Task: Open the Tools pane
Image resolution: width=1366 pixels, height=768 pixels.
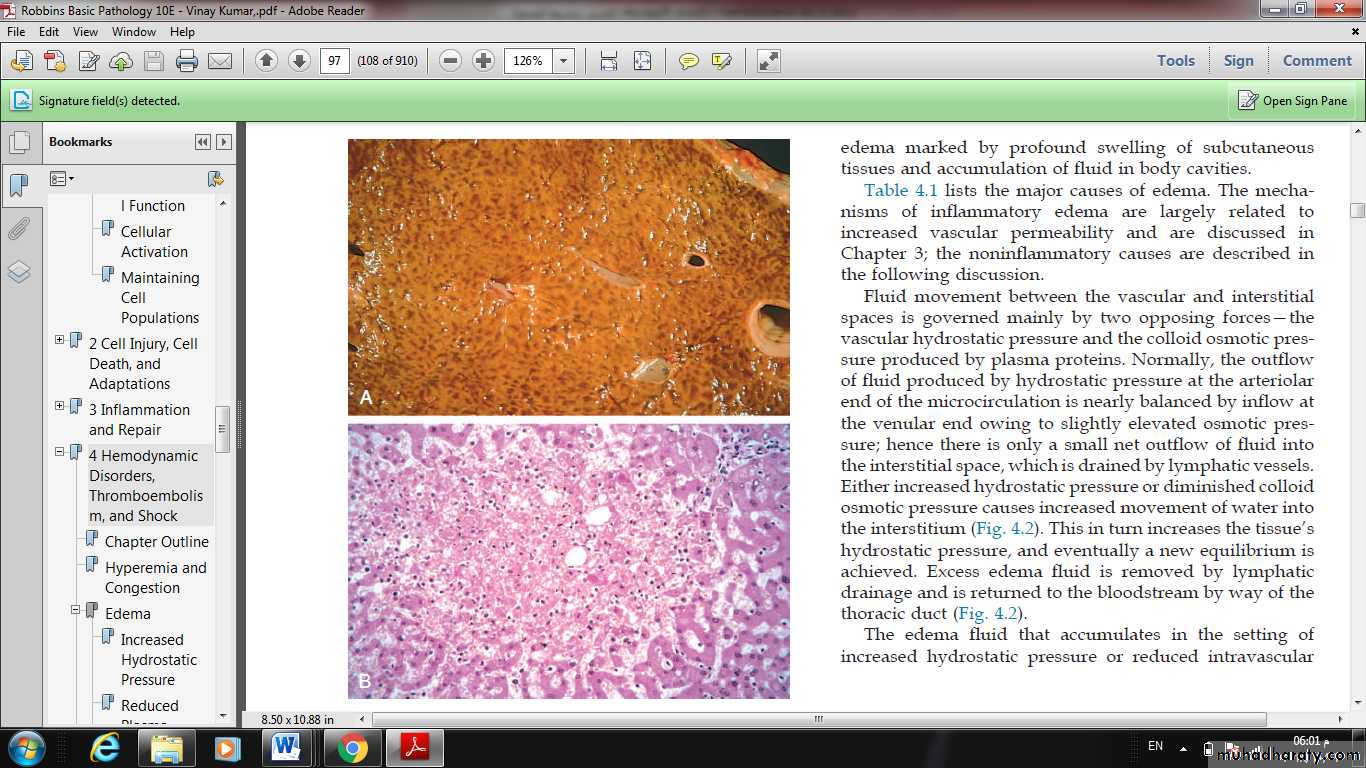Action: pos(1175,61)
